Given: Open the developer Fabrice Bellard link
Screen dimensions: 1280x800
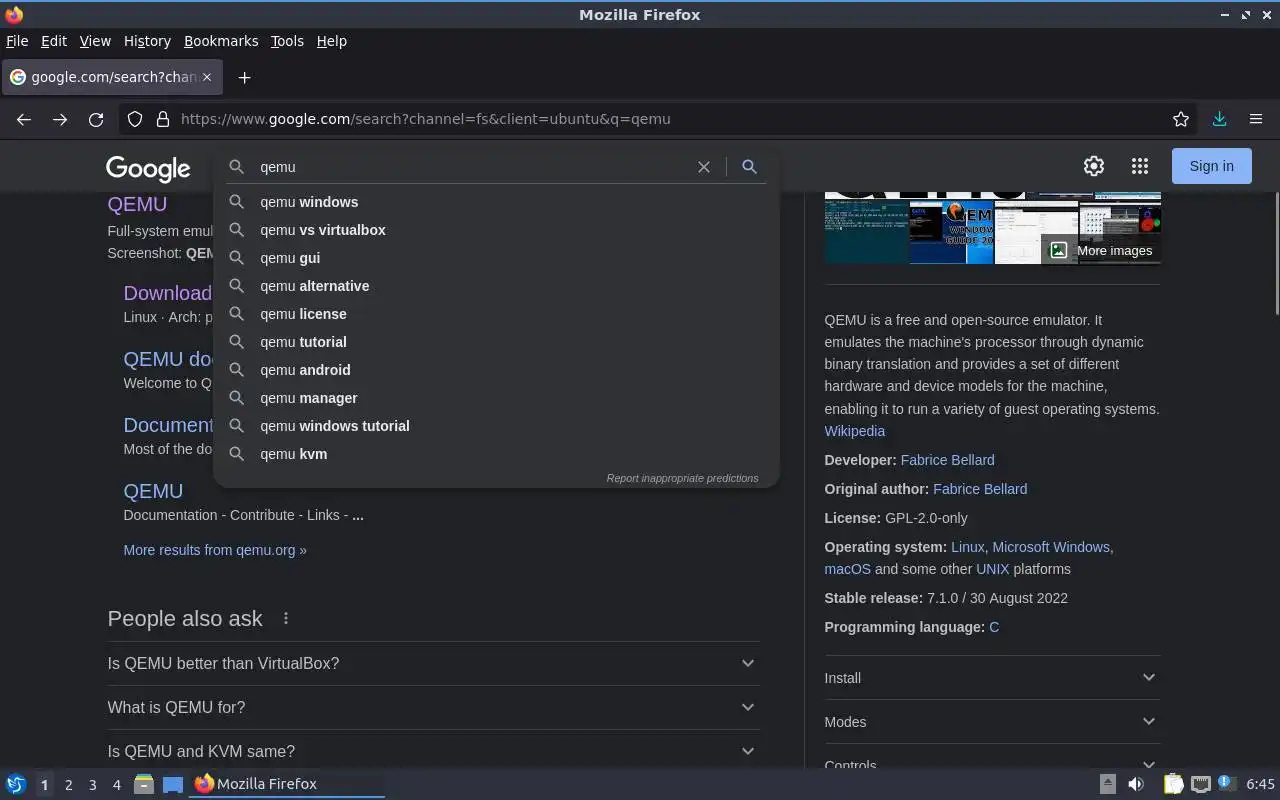Looking at the screenshot, I should [x=947, y=460].
